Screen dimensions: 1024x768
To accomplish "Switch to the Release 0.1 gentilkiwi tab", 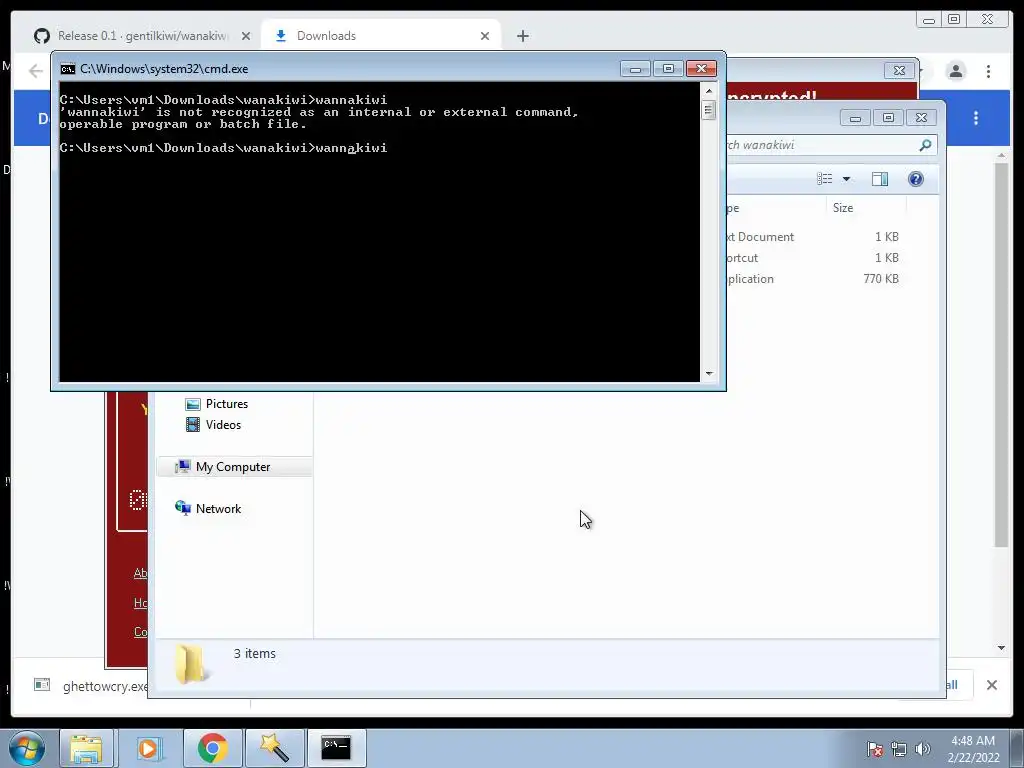I will [x=142, y=36].
